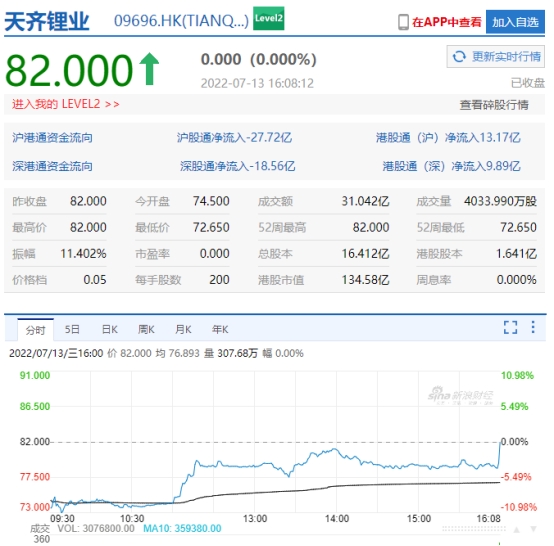554x546 pixels.
Task: Click the refresh icon in 更新实时行情
Action: coord(459,57)
